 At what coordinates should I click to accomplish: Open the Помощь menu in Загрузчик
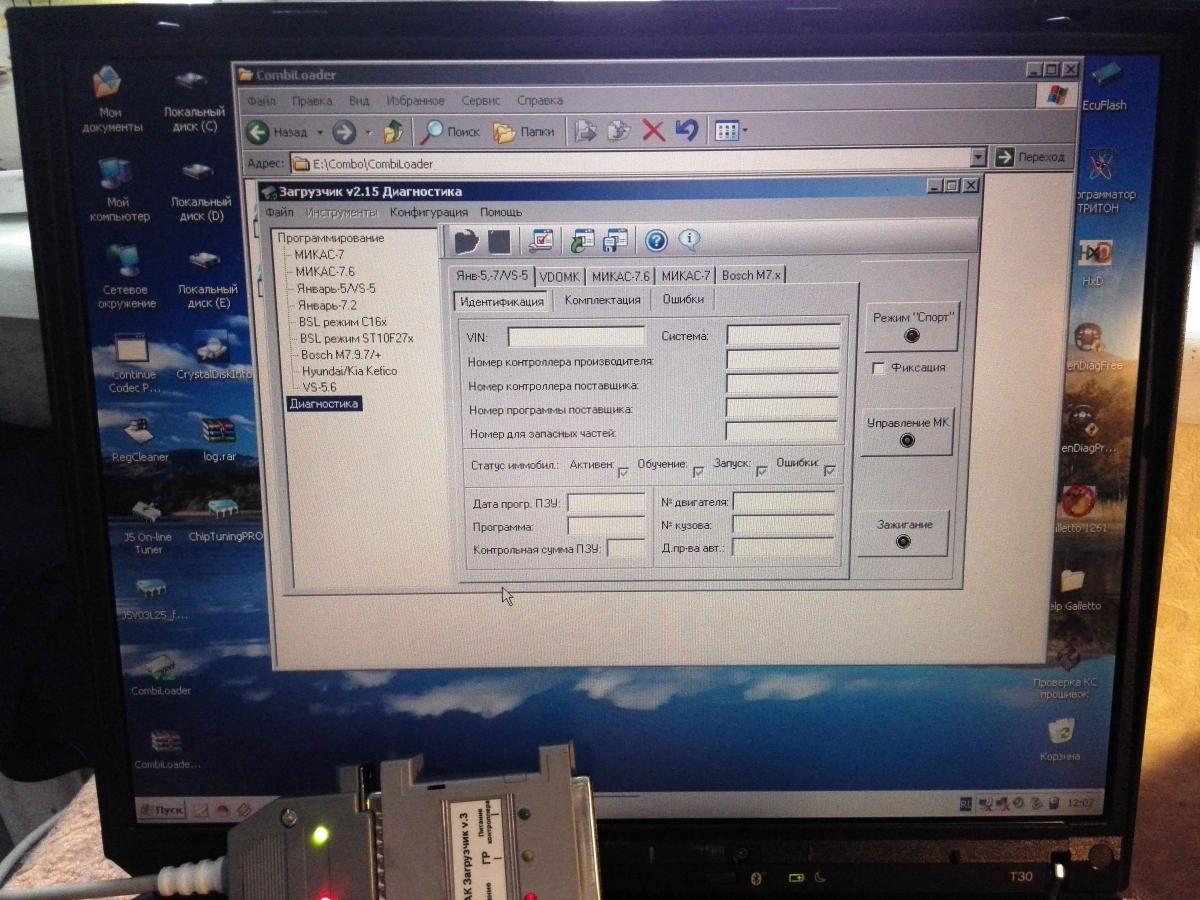click(501, 212)
